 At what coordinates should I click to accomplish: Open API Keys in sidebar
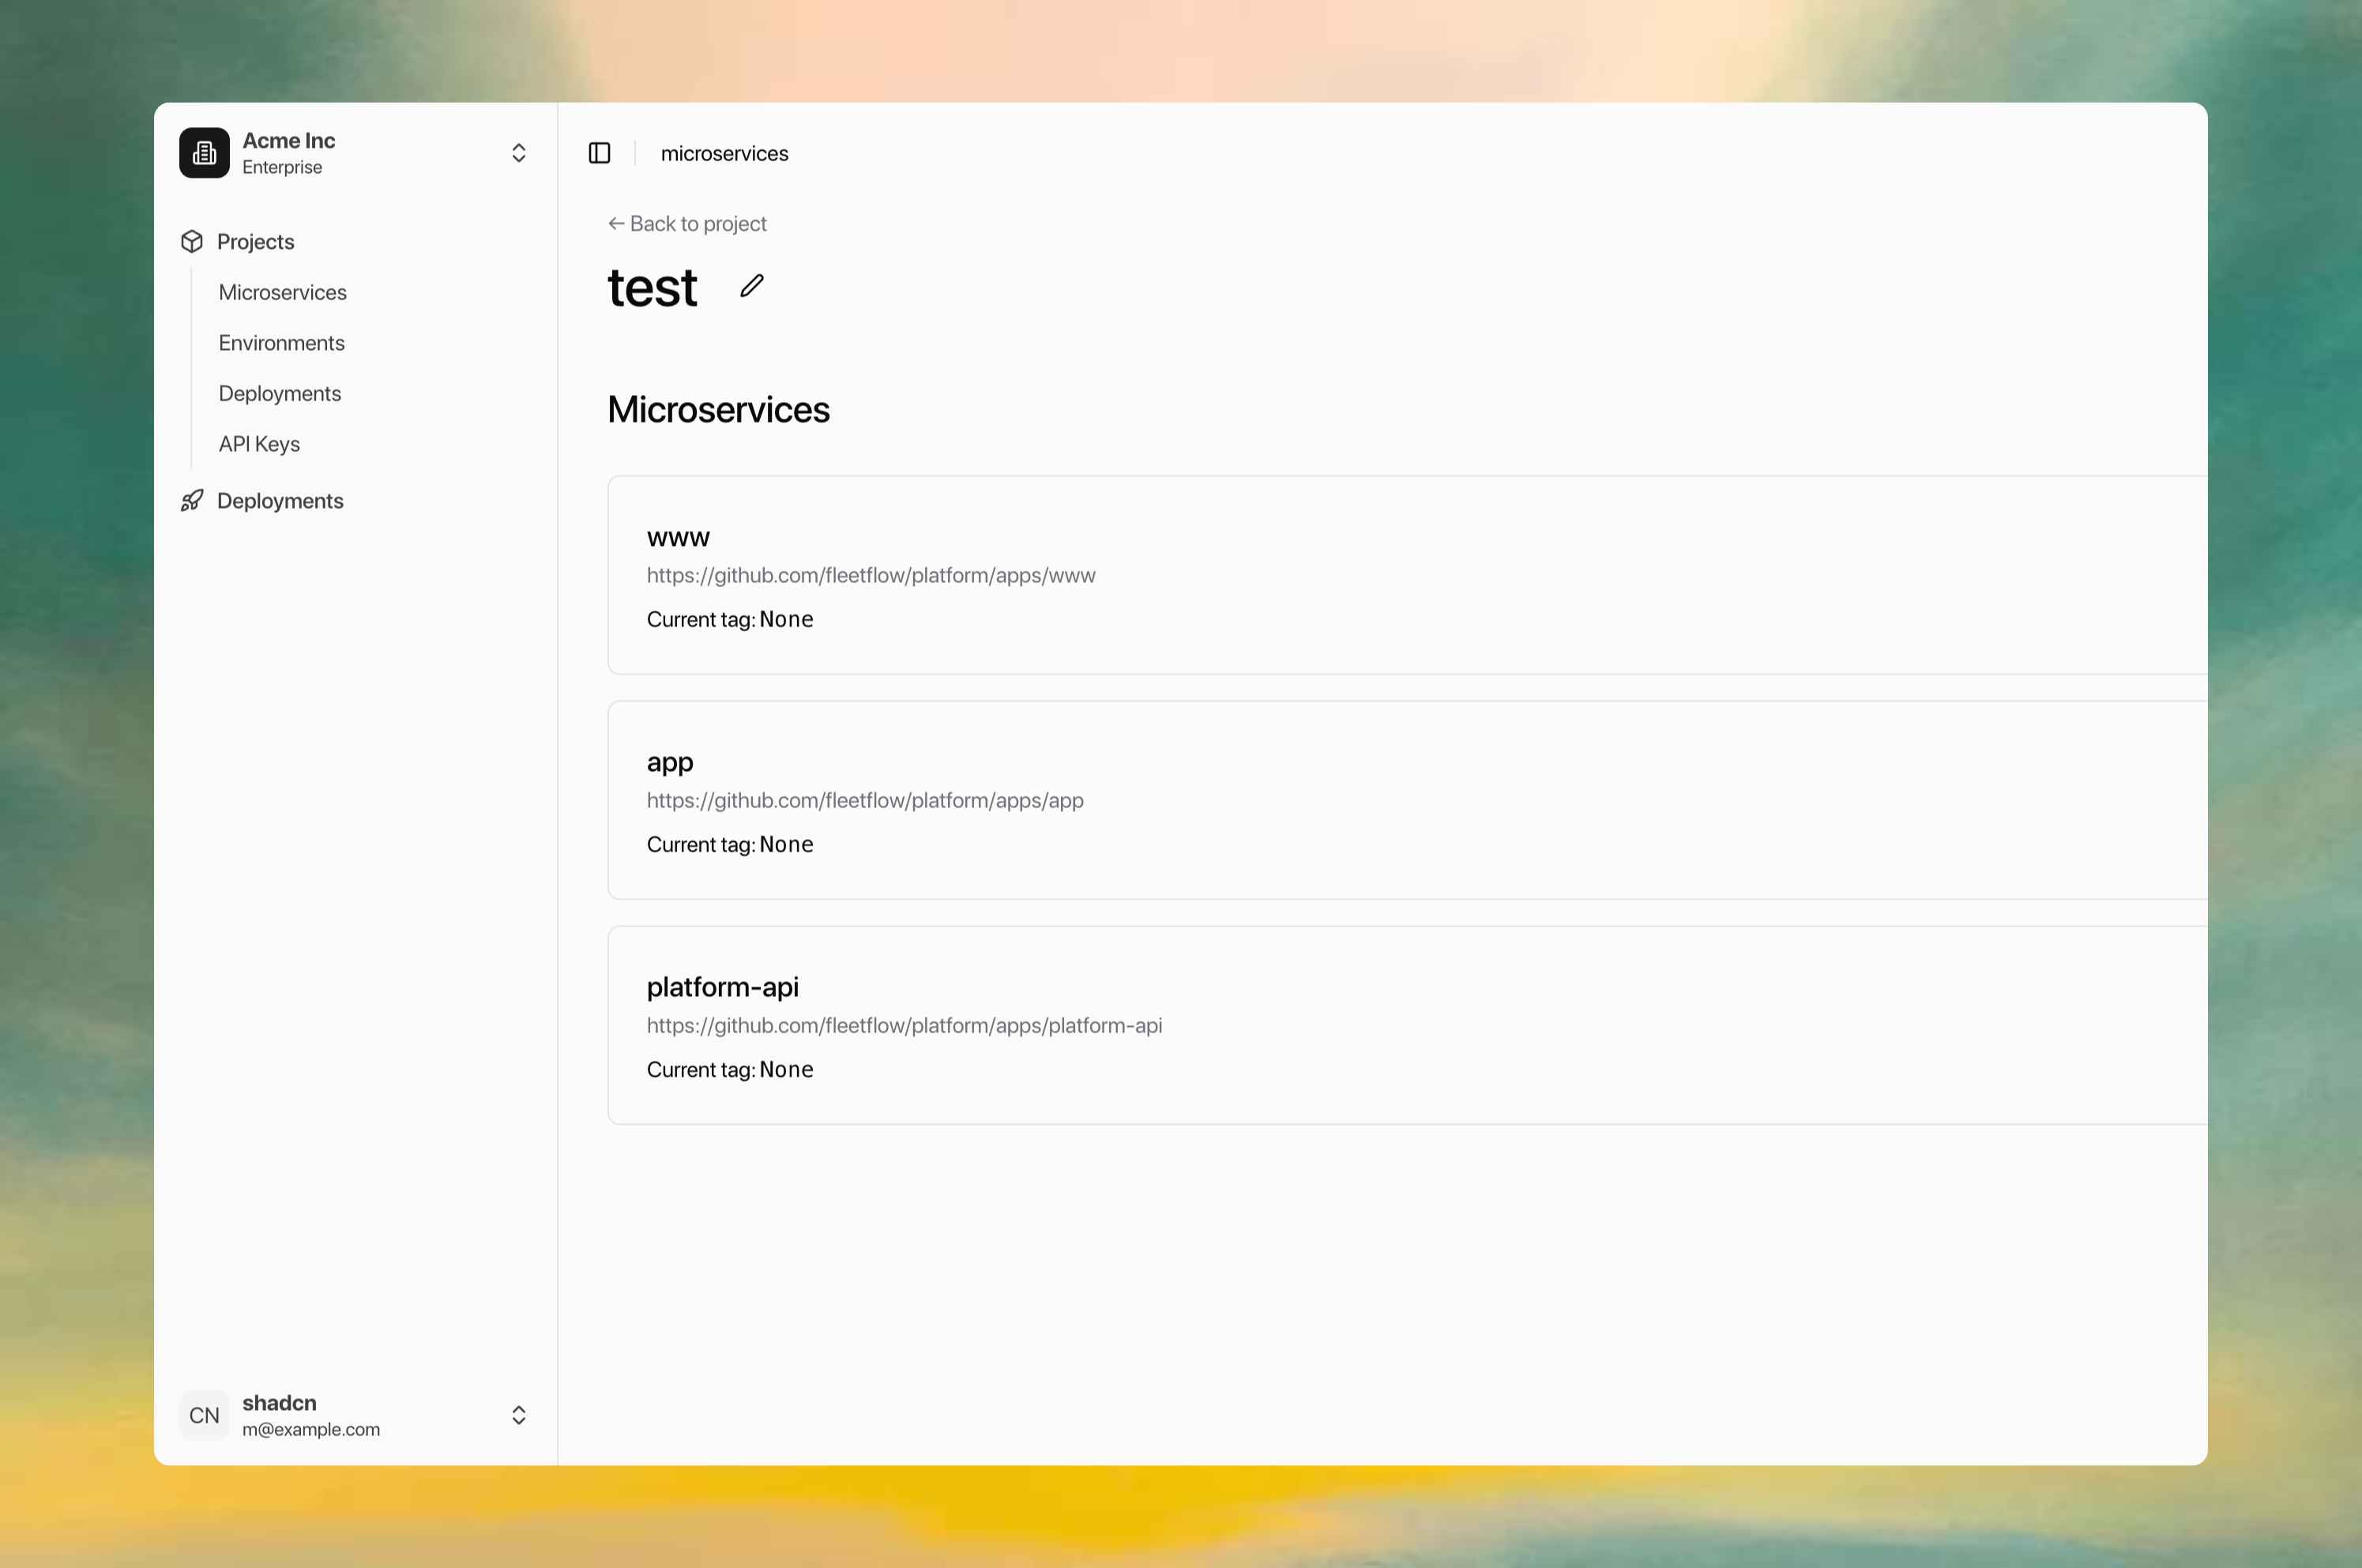click(259, 444)
